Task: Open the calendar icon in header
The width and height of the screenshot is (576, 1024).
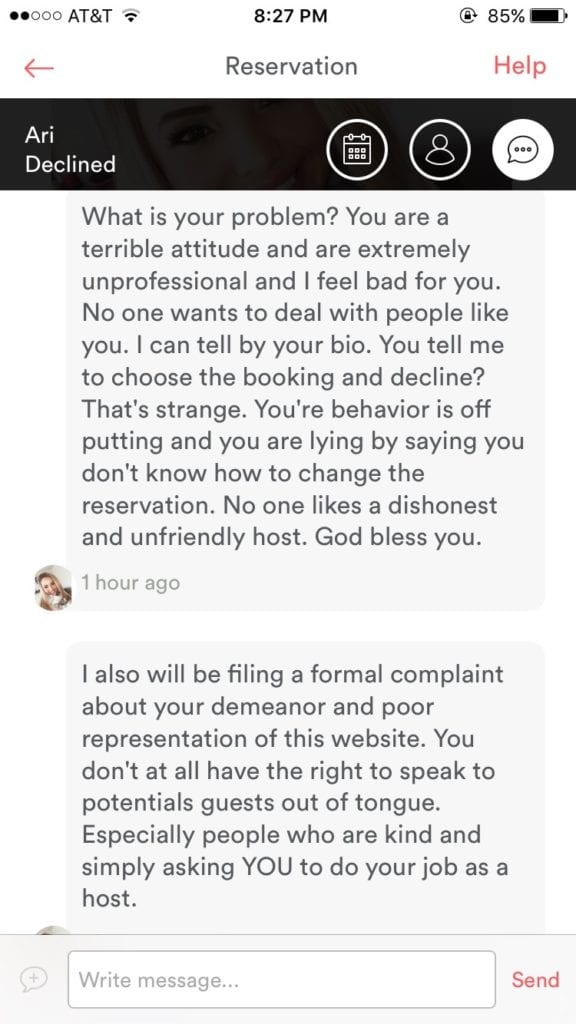Action: pyautogui.click(x=357, y=150)
